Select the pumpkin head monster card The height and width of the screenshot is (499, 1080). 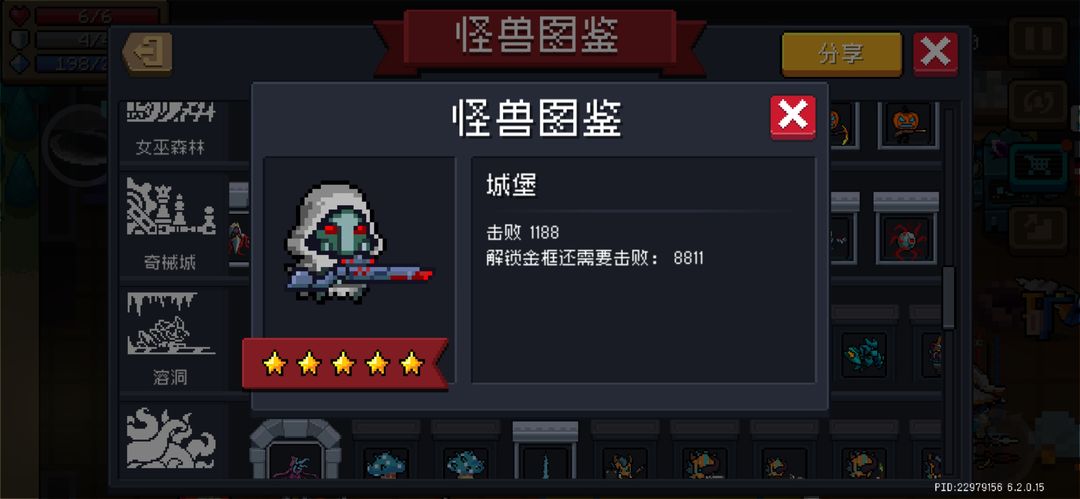(x=908, y=125)
